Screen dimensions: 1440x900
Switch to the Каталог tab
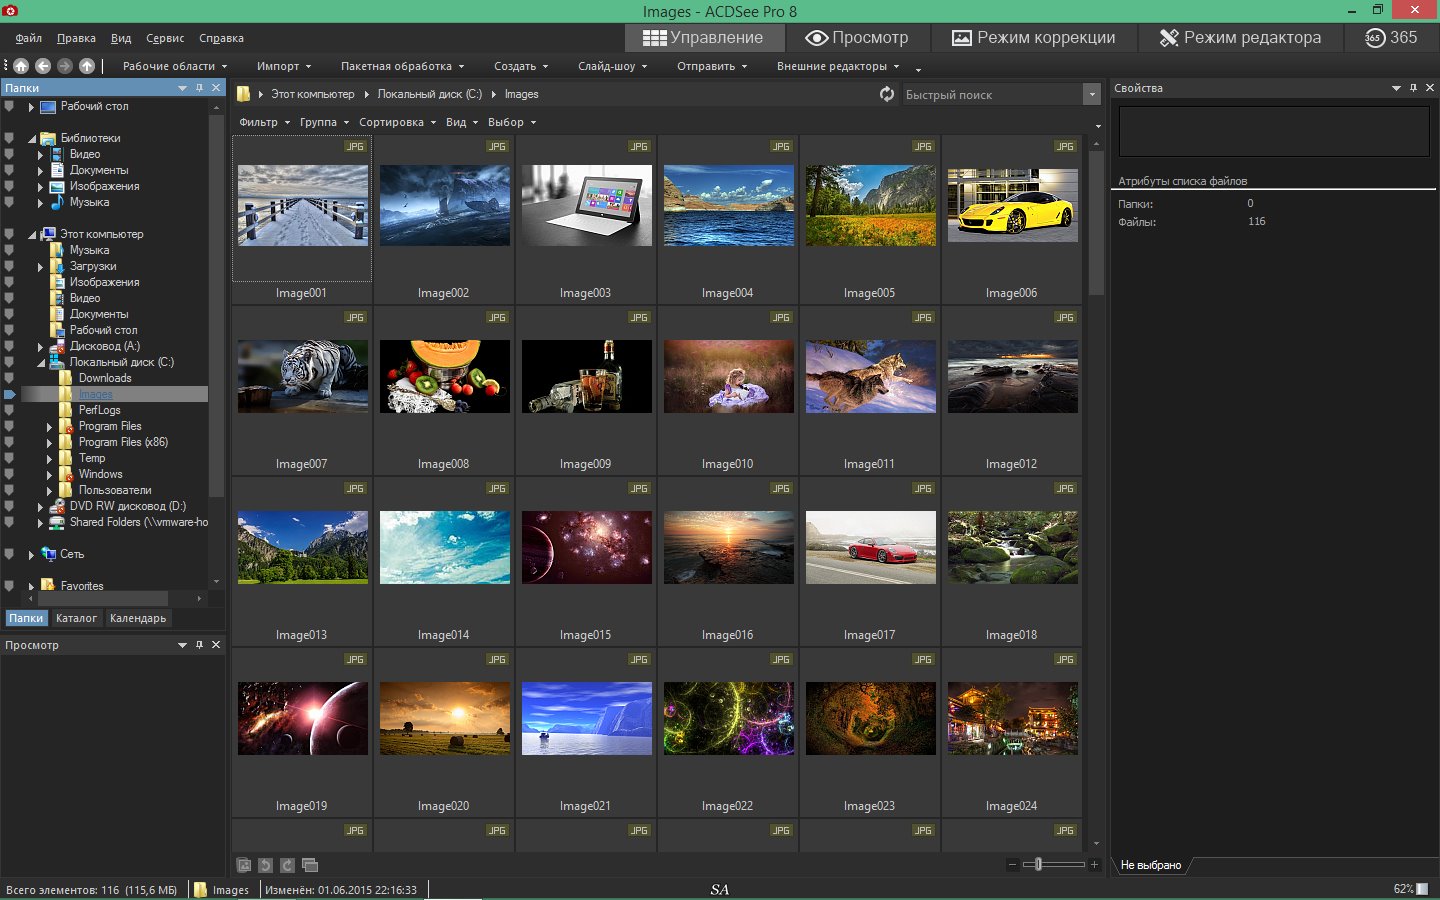click(76, 618)
